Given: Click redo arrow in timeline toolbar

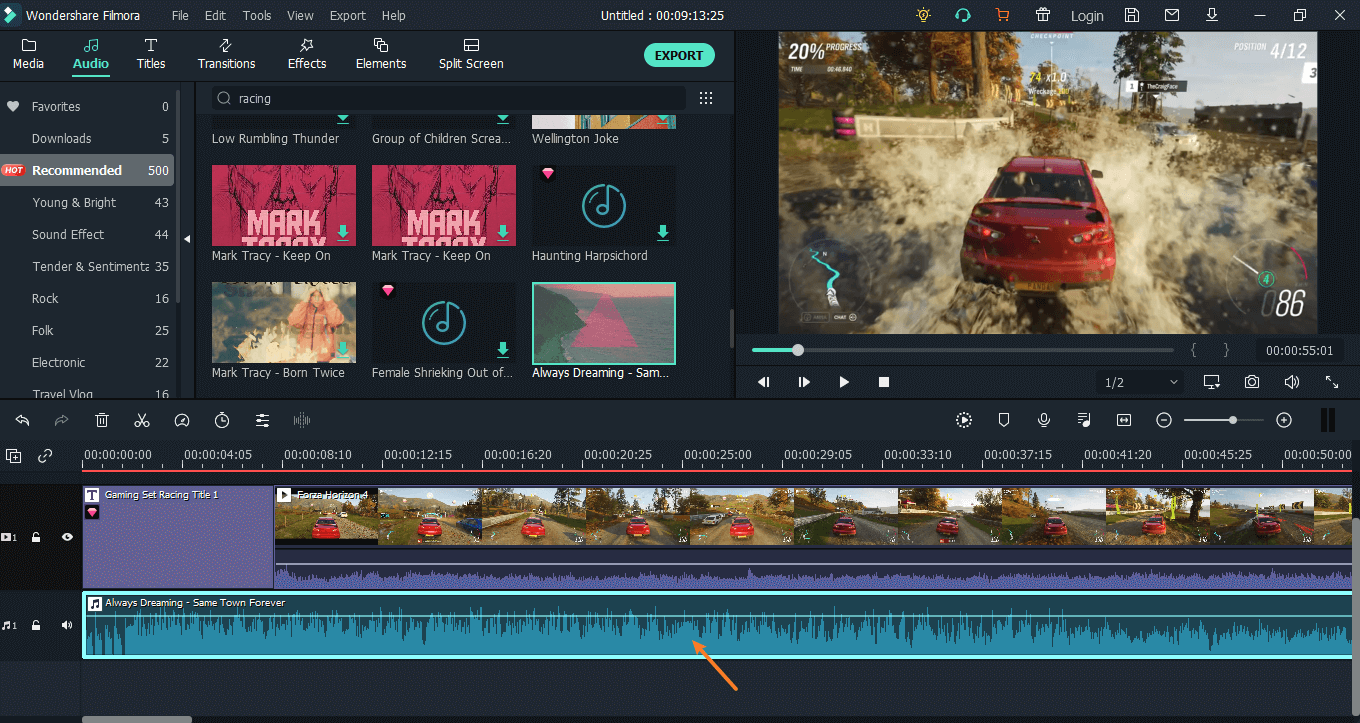Looking at the screenshot, I should pyautogui.click(x=62, y=421).
